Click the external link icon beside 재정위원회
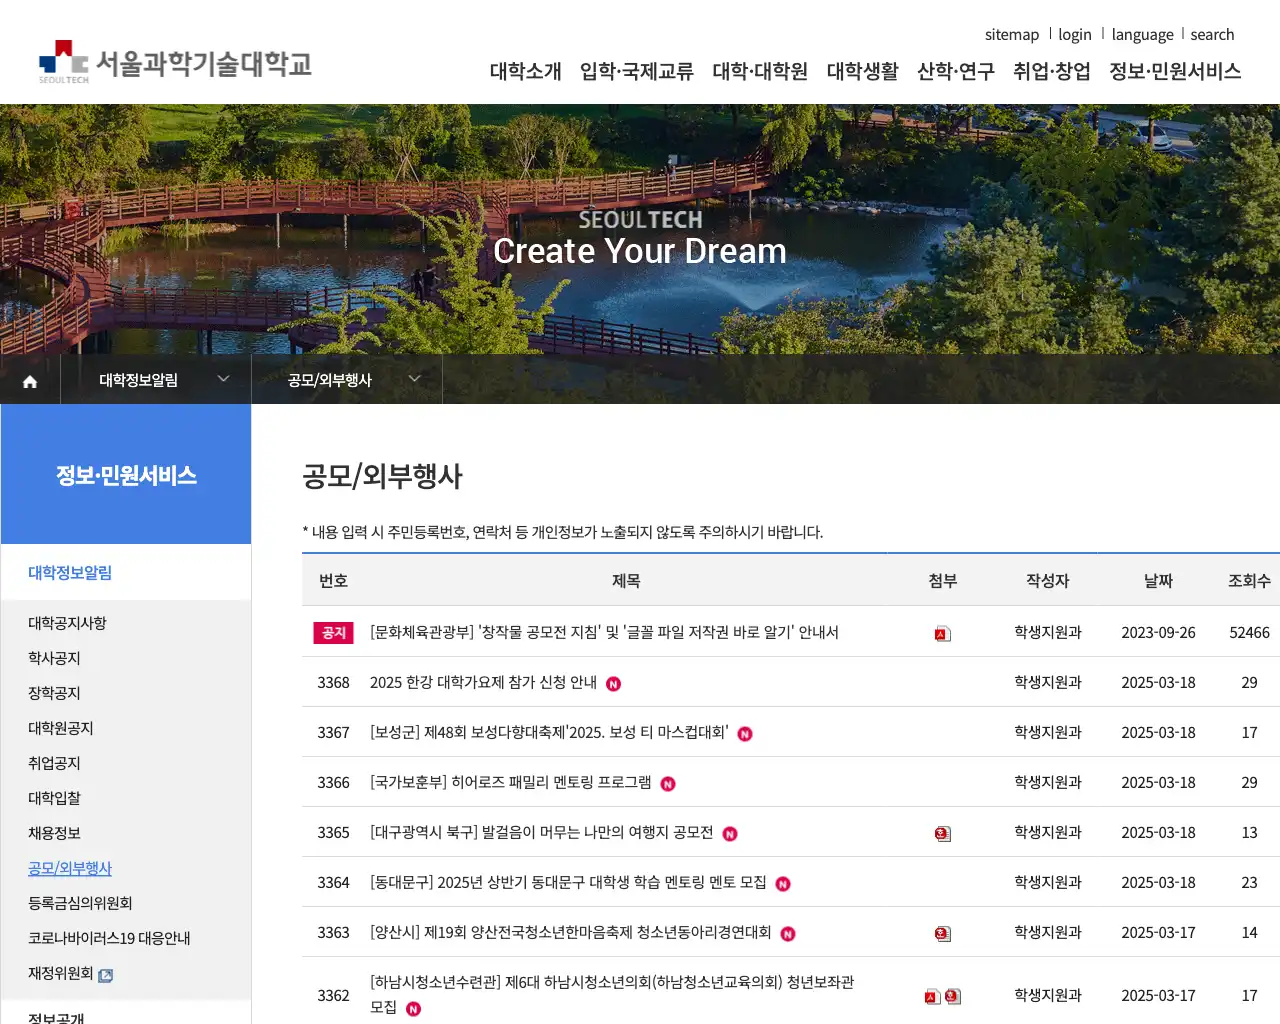This screenshot has width=1280, height=1024. pyautogui.click(x=106, y=975)
